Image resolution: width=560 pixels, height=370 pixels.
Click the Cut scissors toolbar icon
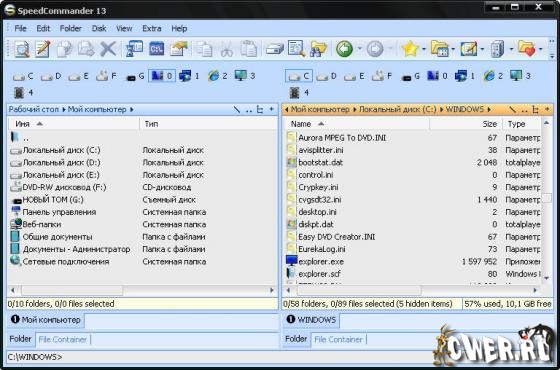[x=226, y=49]
